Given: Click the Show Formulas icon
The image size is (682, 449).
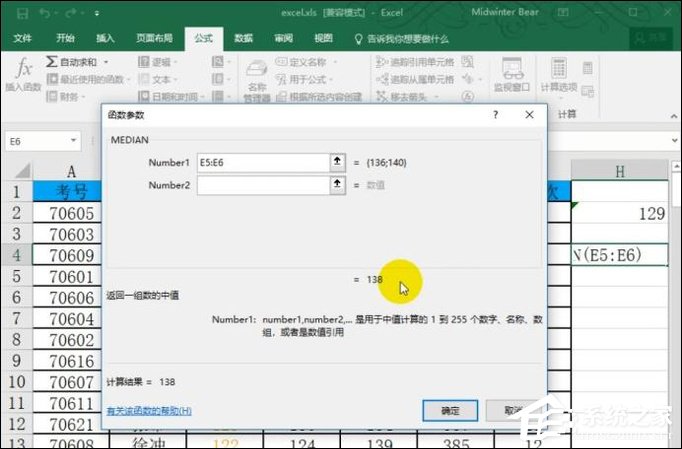Looking at the screenshot, I should click(x=468, y=62).
